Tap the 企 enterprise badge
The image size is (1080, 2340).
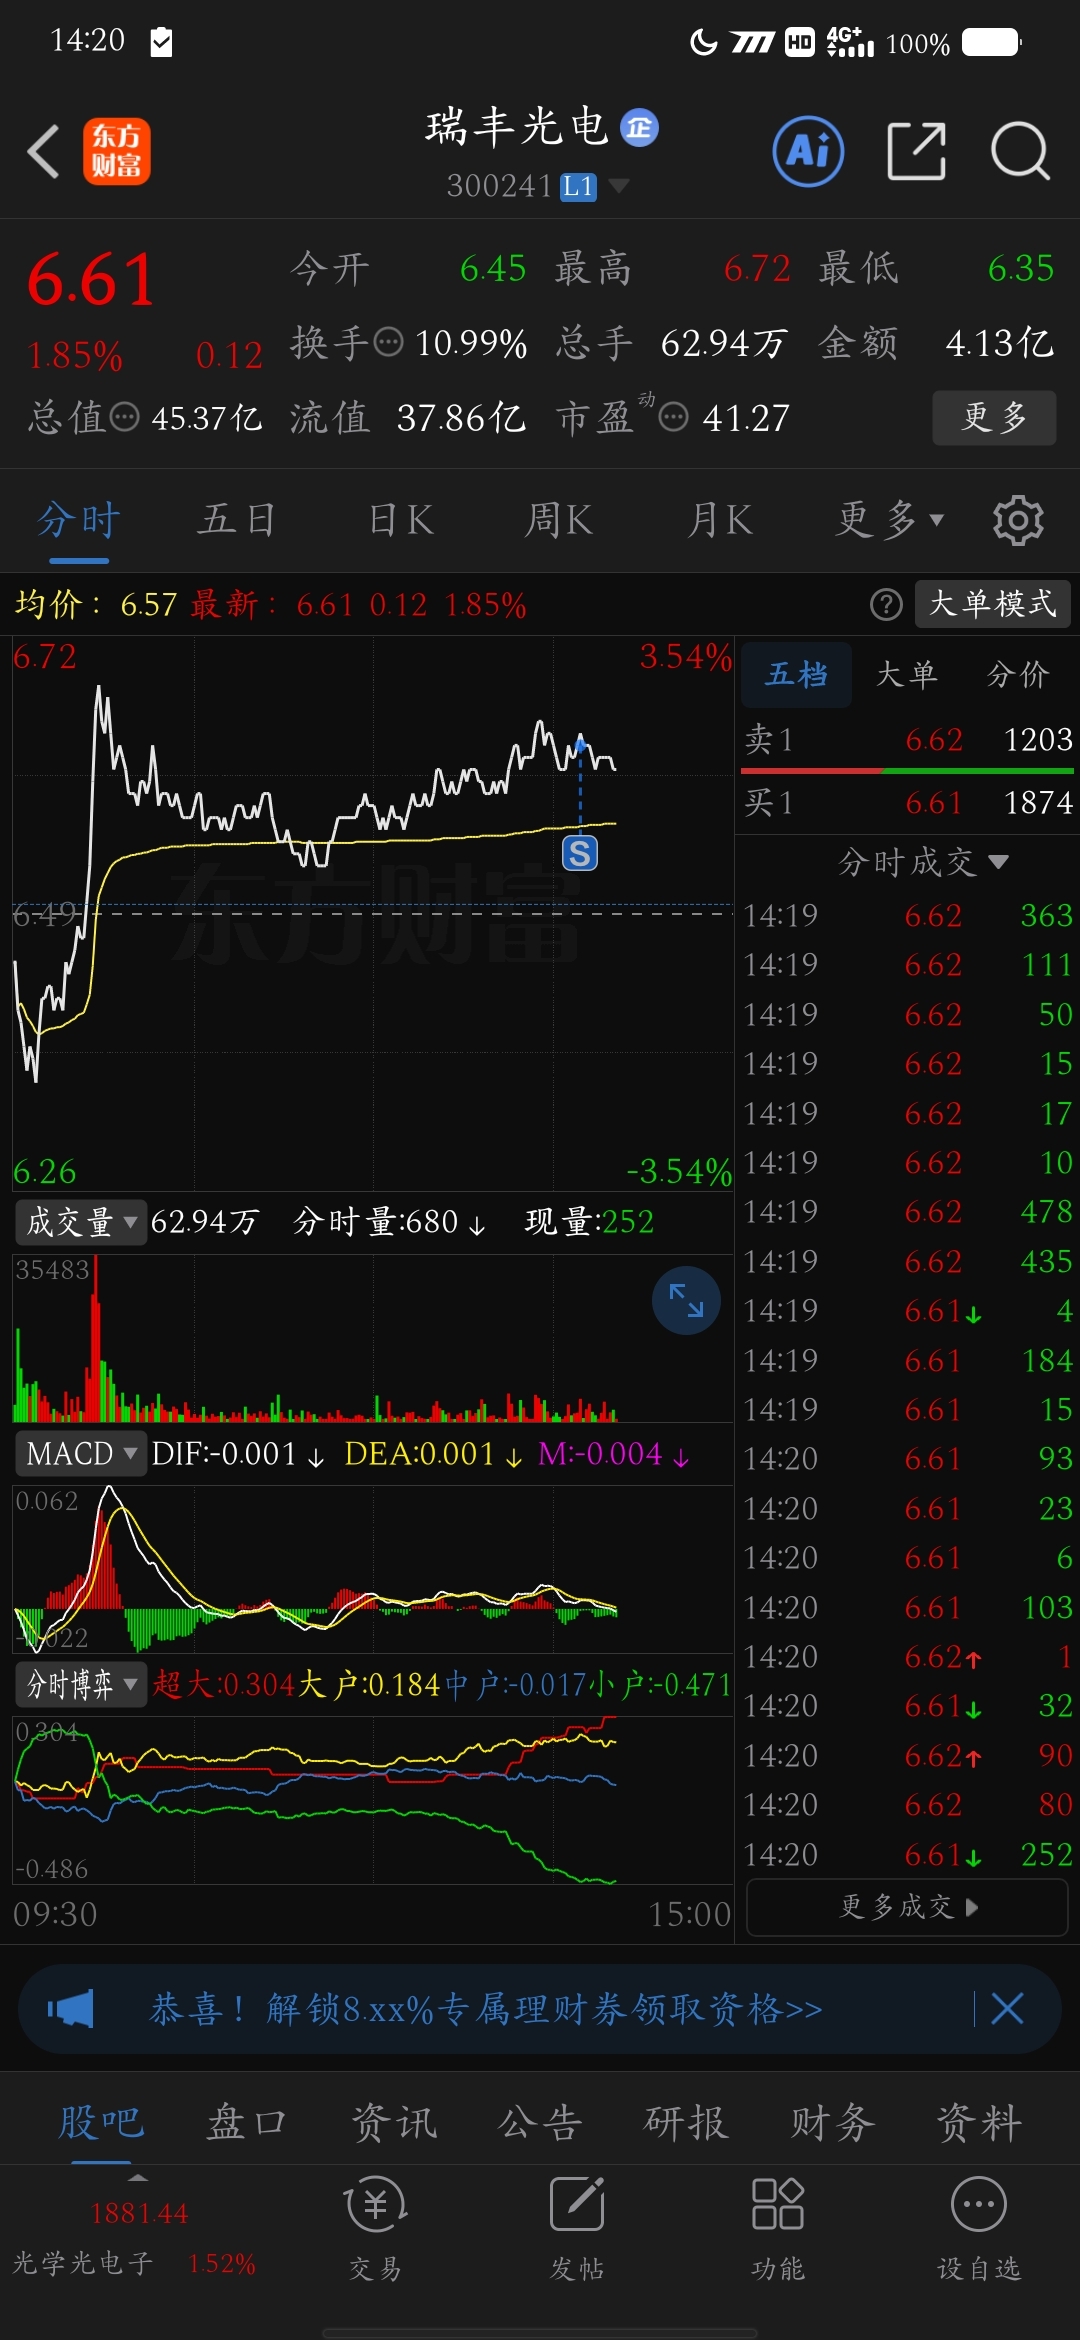(639, 127)
